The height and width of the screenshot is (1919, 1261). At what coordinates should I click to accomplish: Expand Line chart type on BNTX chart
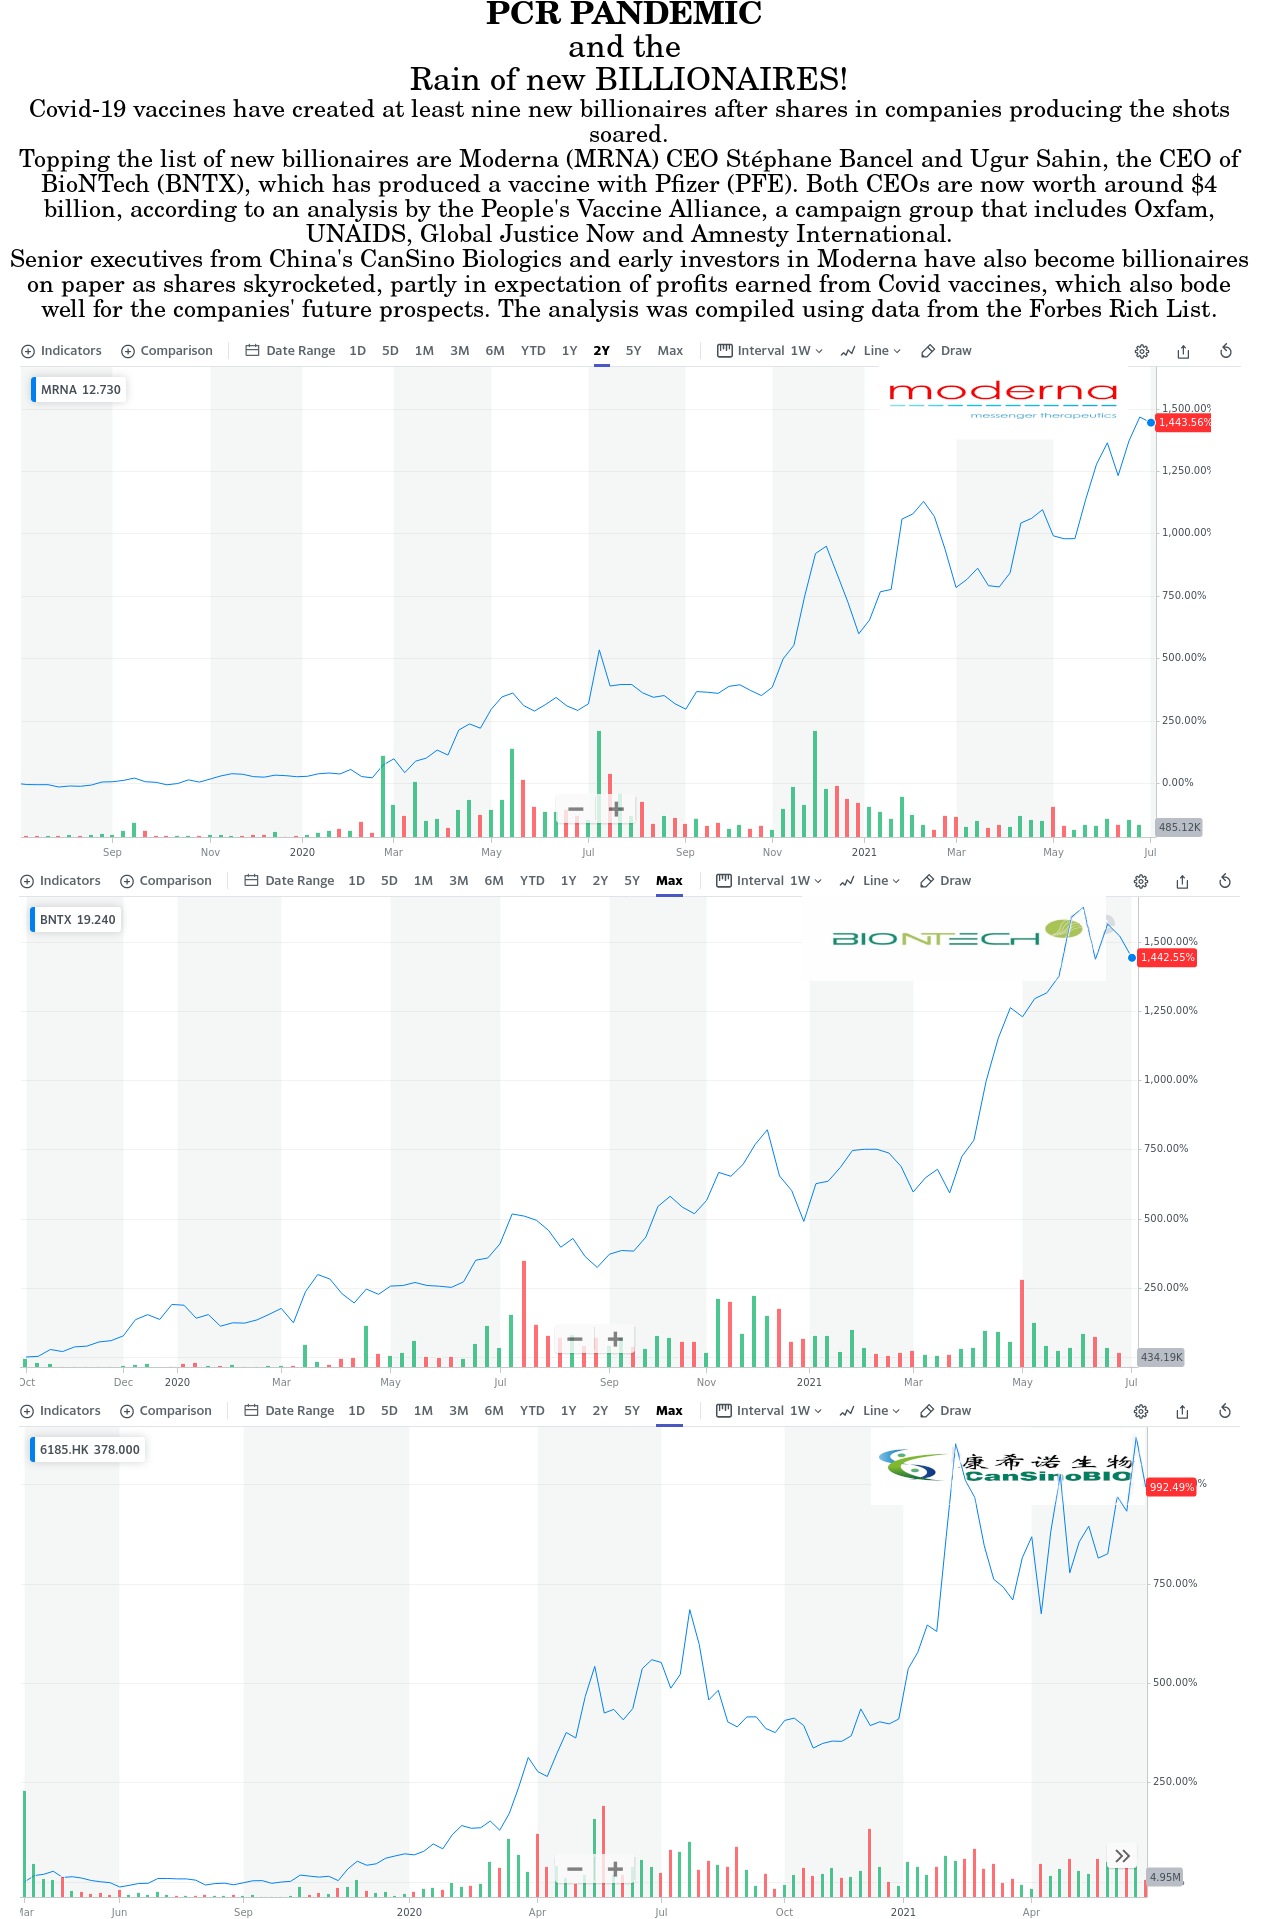click(870, 881)
